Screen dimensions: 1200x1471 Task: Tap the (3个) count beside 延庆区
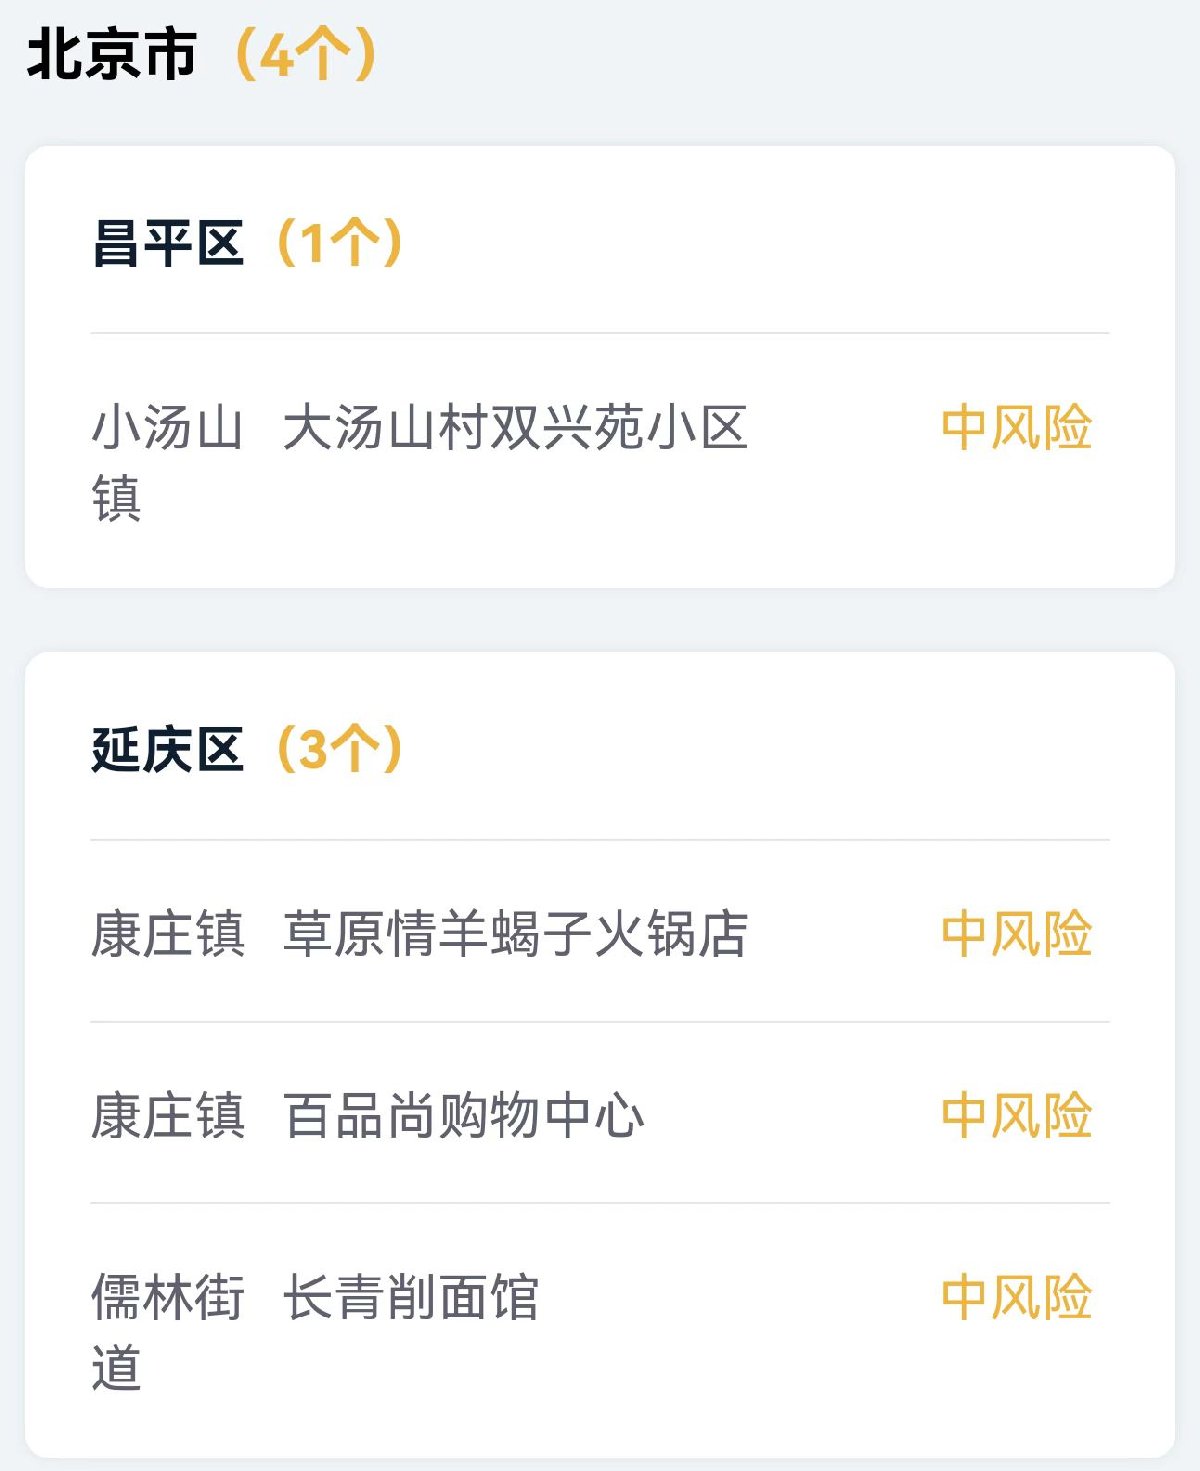(x=339, y=749)
